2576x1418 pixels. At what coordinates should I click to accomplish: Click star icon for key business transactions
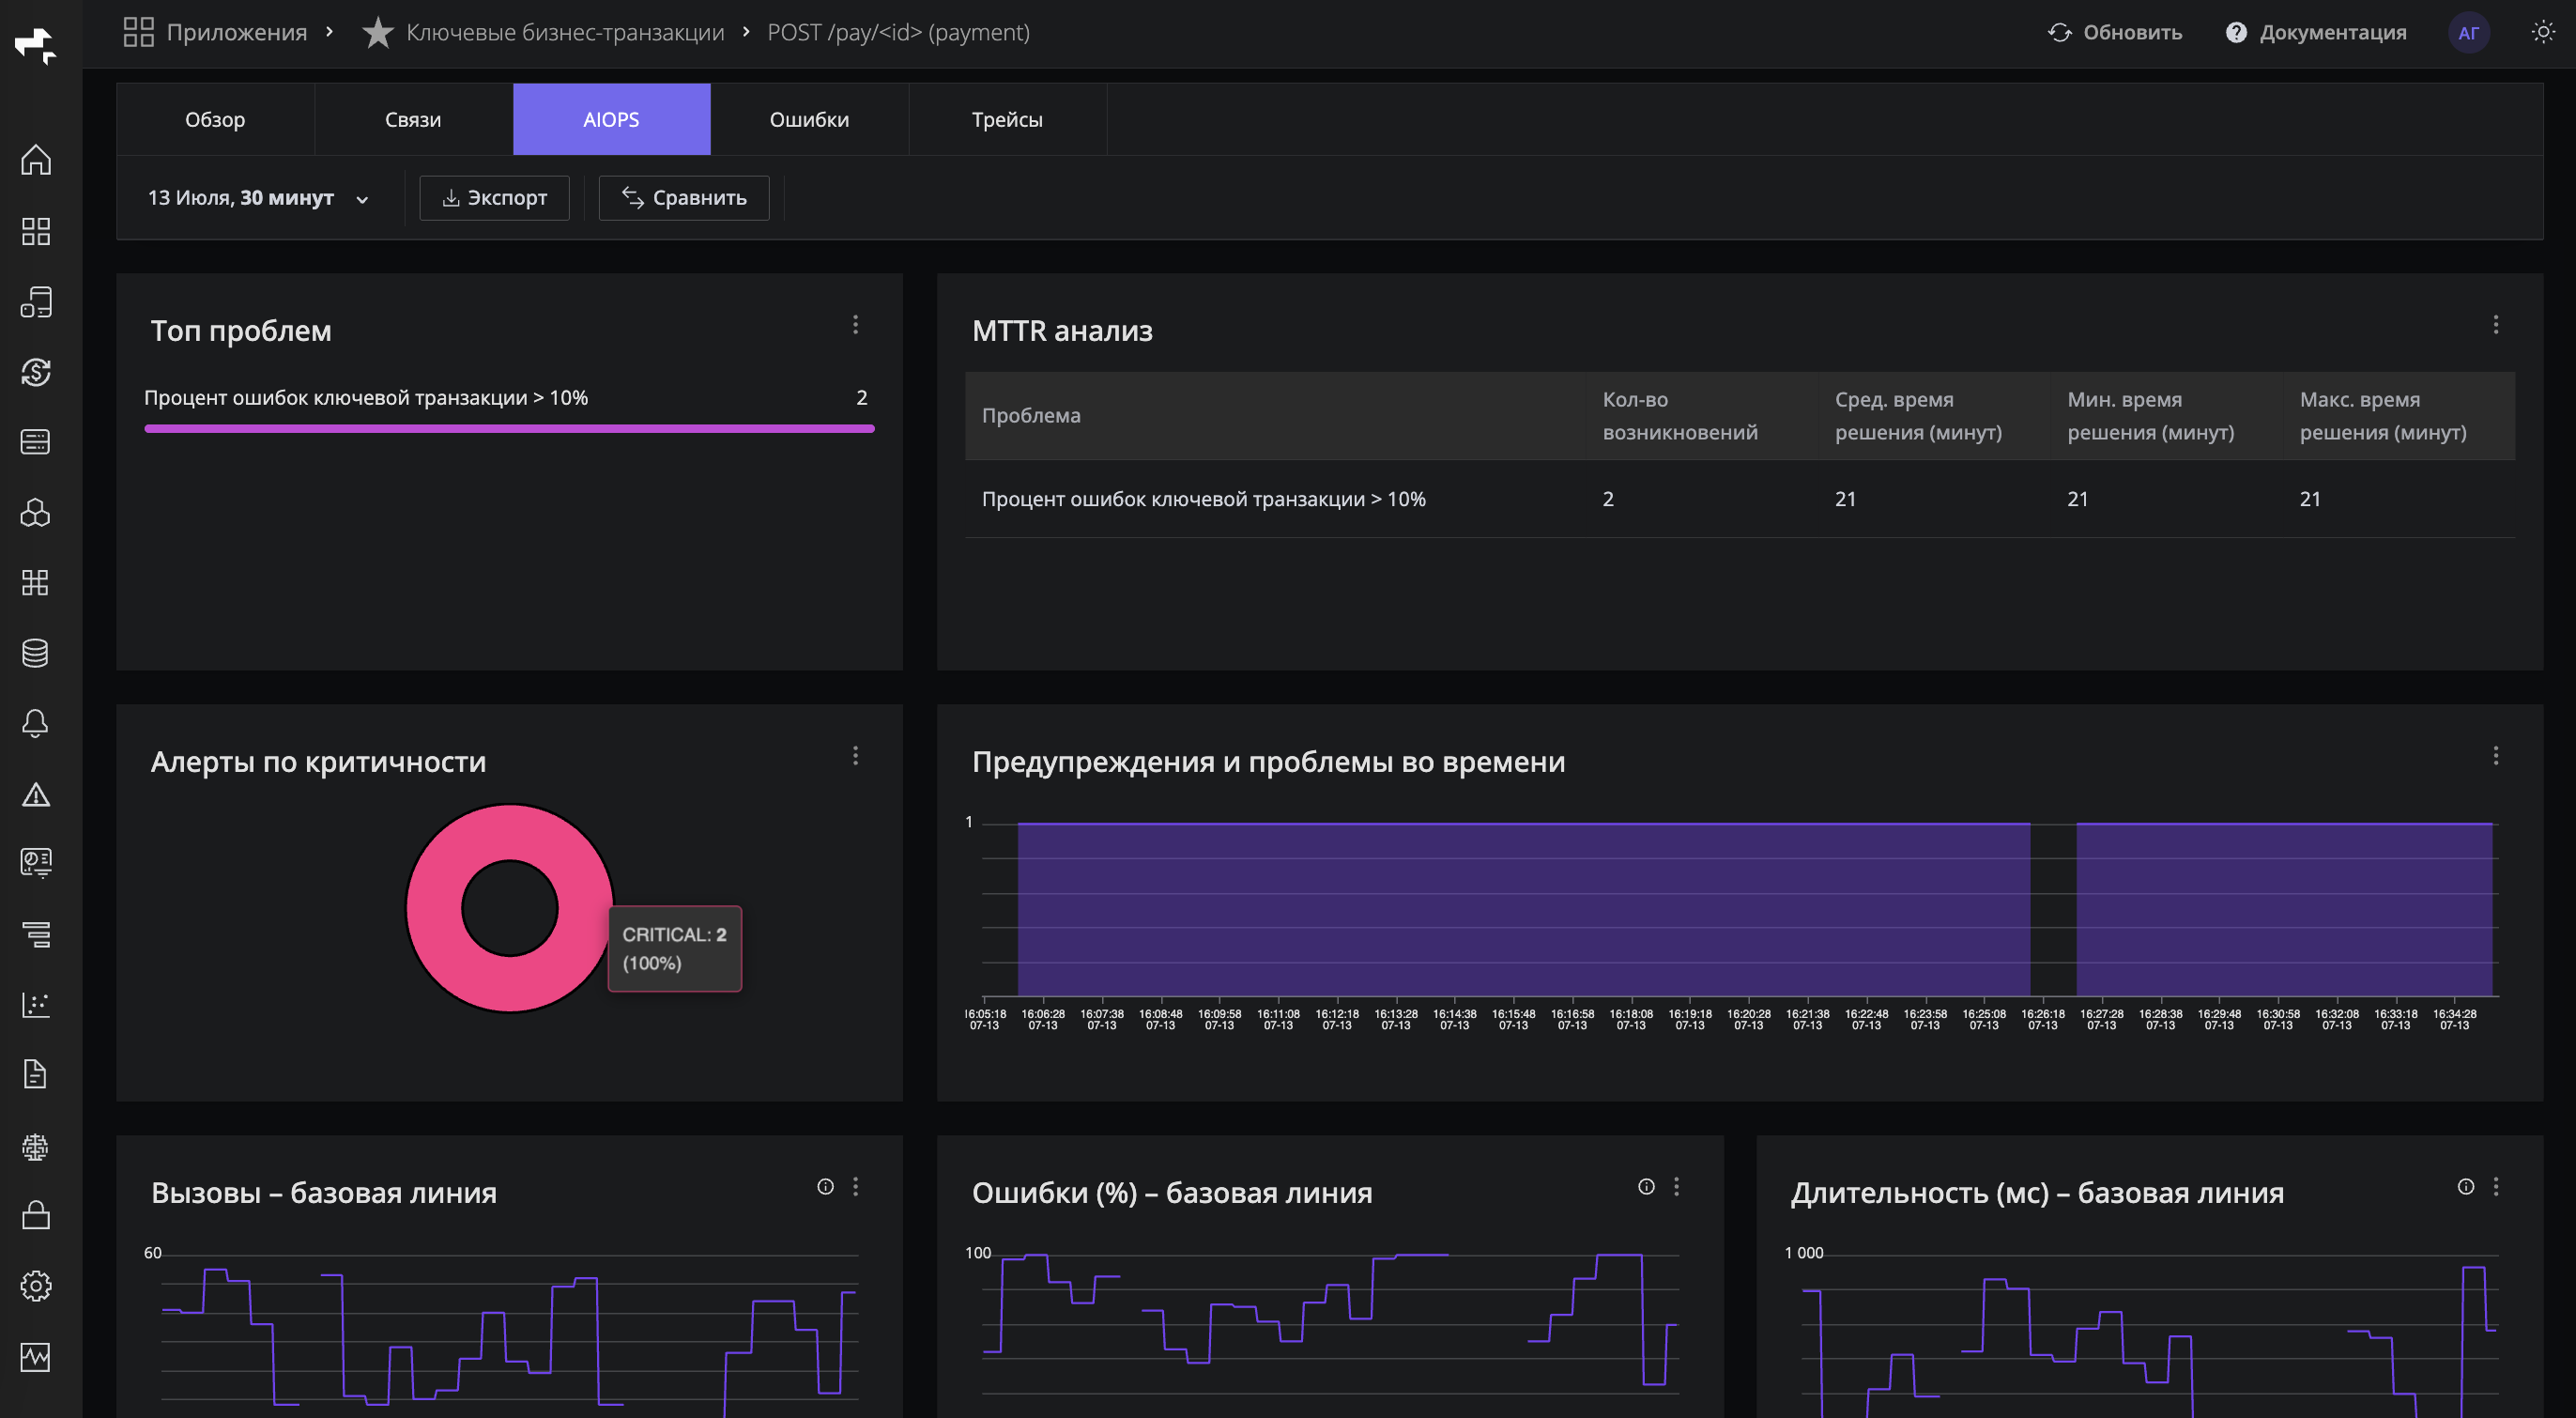(x=378, y=33)
